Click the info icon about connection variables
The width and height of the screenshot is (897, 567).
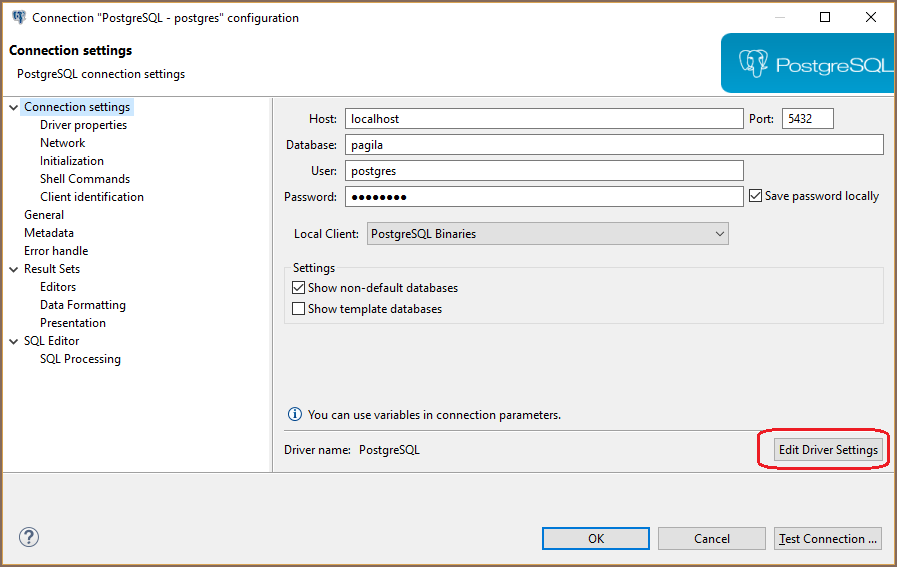(295, 414)
